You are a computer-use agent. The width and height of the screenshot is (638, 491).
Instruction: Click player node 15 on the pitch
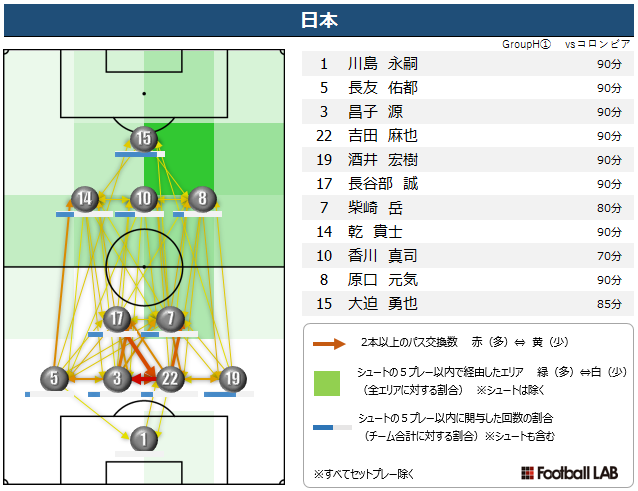coord(144,138)
